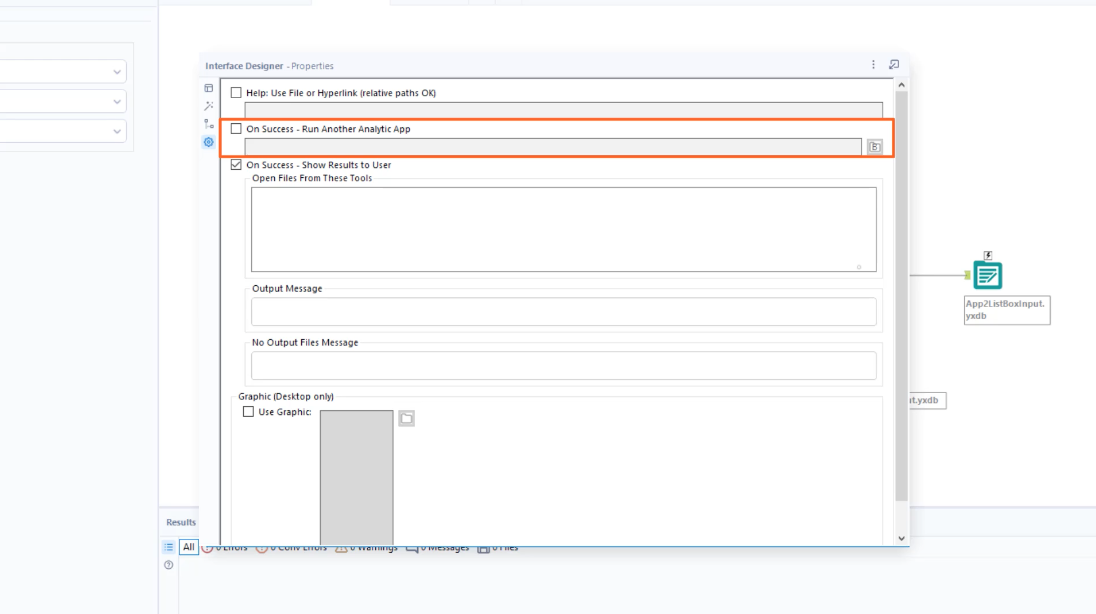Enable Help: Use File or Hyperlink

[236, 92]
